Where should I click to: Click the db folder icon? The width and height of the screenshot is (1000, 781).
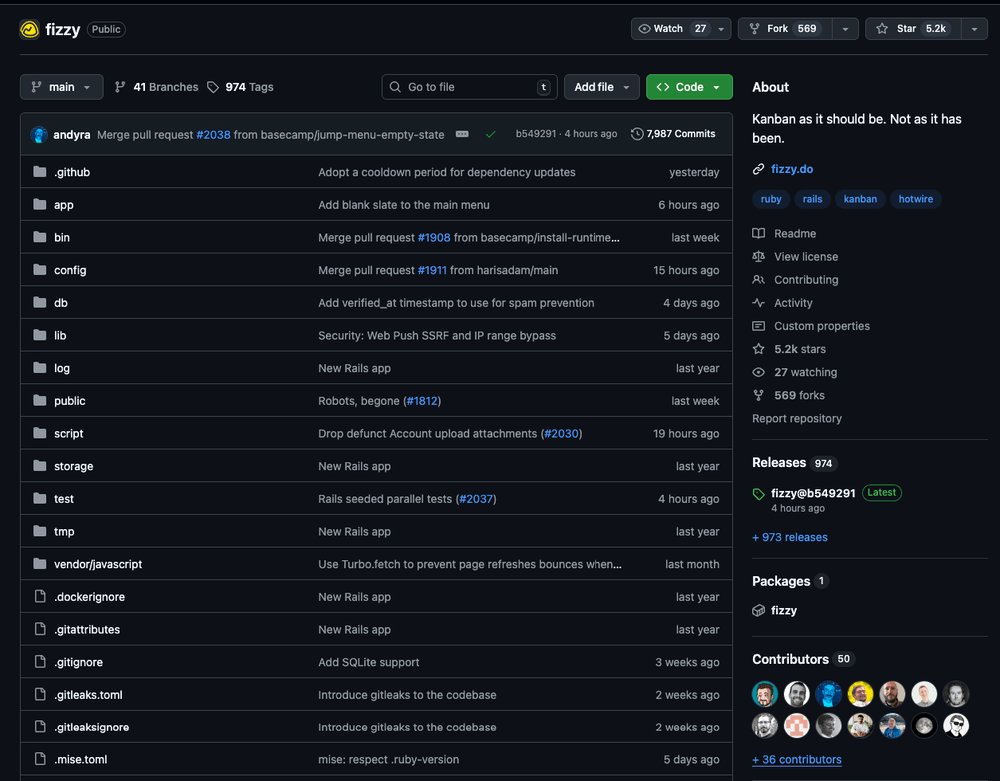[40, 302]
